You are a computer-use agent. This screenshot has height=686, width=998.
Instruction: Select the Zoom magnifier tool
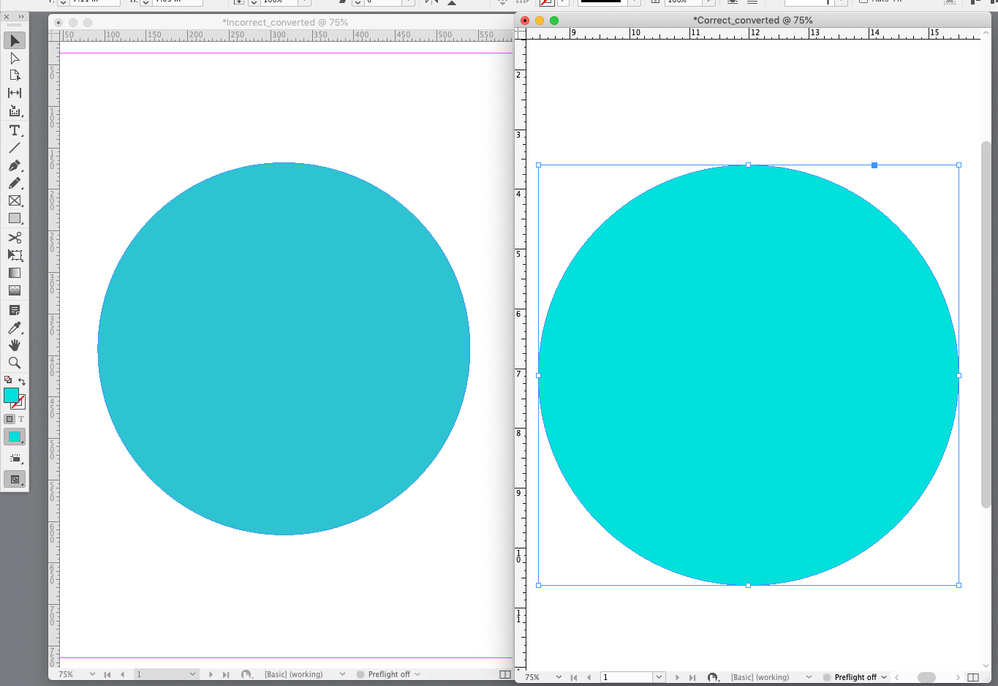15,363
